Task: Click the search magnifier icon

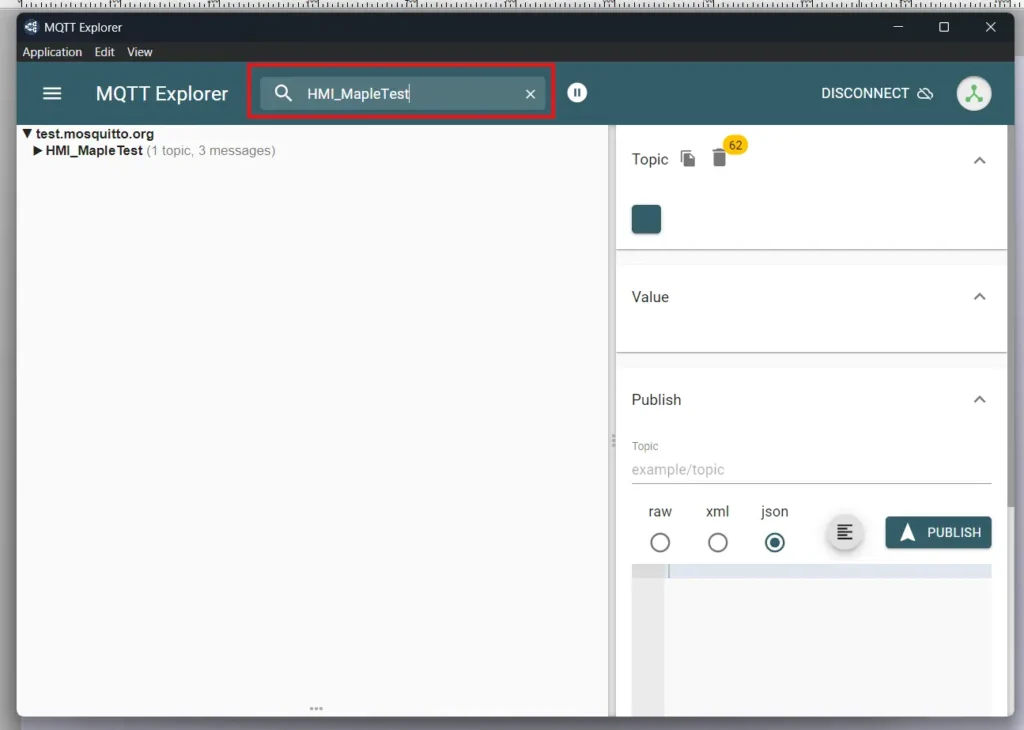Action: pyautogui.click(x=283, y=93)
